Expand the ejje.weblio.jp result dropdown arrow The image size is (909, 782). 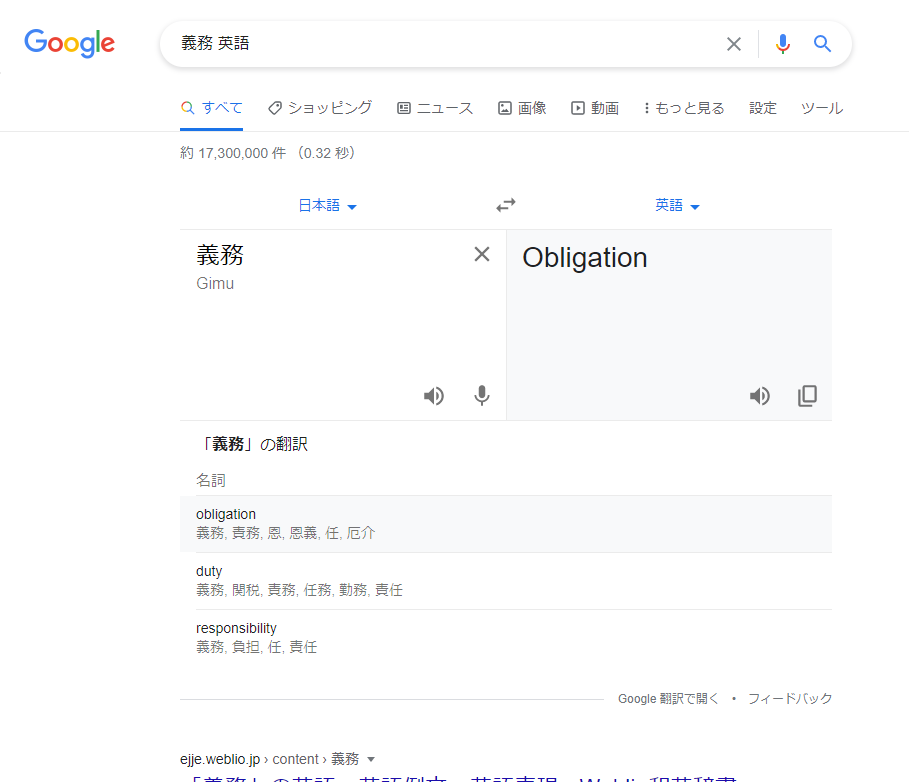click(x=371, y=759)
